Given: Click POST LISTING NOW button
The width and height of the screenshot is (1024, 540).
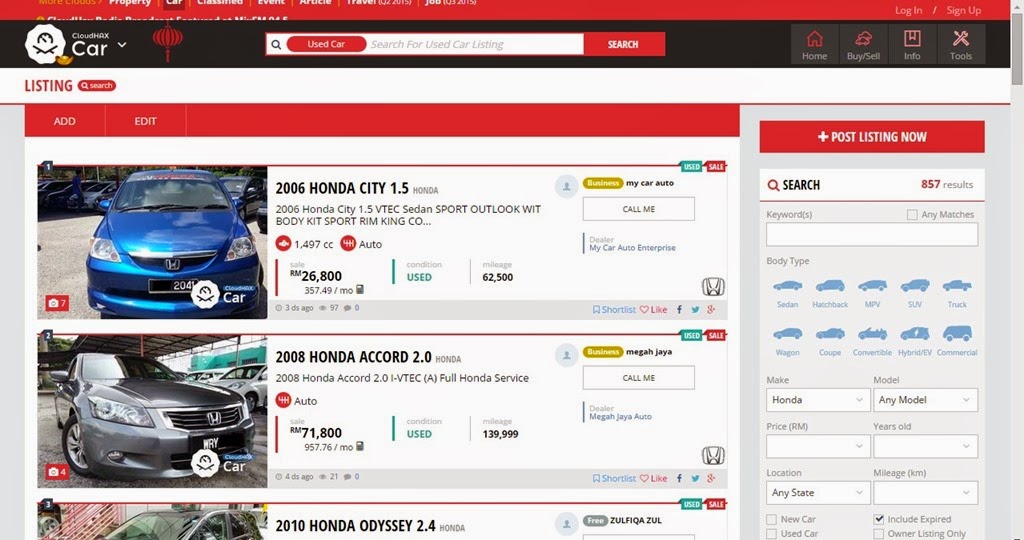Looking at the screenshot, I should (x=872, y=137).
